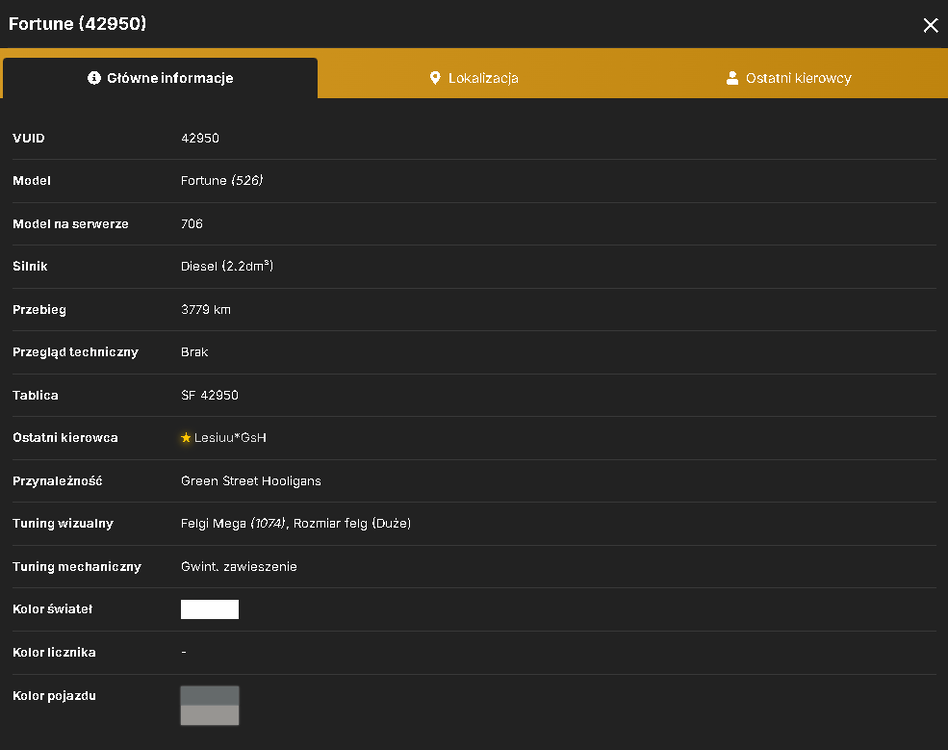Click the white Kolor świateł swatch
This screenshot has height=750, width=948.
coord(210,609)
